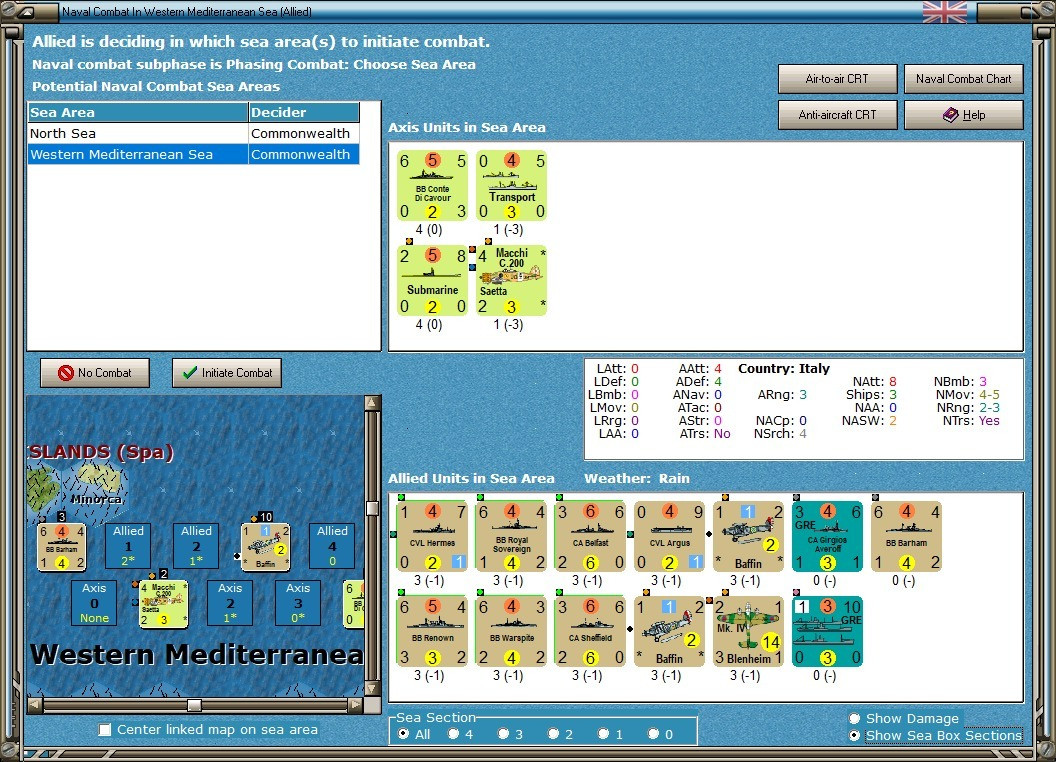Enable Center linked map on sea area

coord(104,730)
